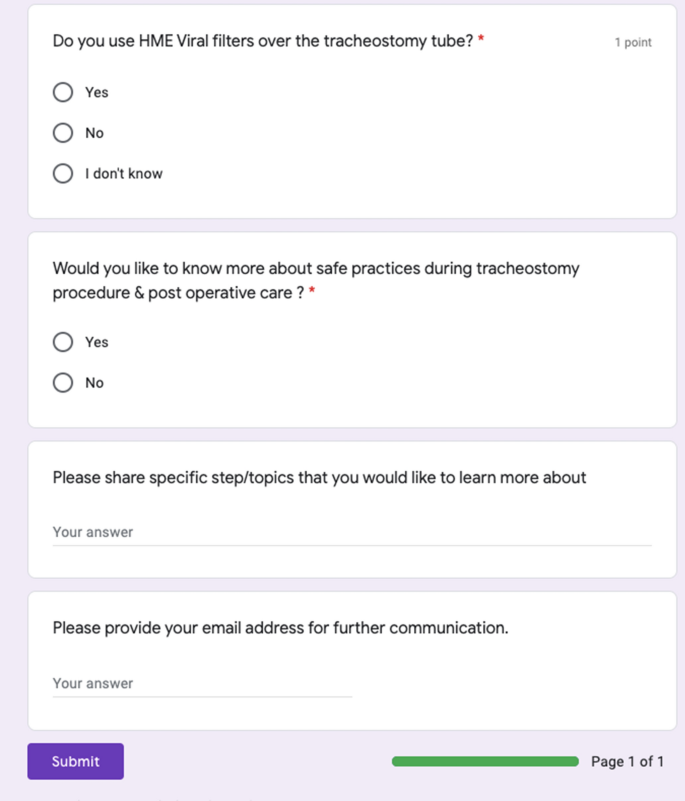Viewport: 685px width, 801px height.
Task: Select Yes for HME Viral filters question
Action: [x=63, y=92]
